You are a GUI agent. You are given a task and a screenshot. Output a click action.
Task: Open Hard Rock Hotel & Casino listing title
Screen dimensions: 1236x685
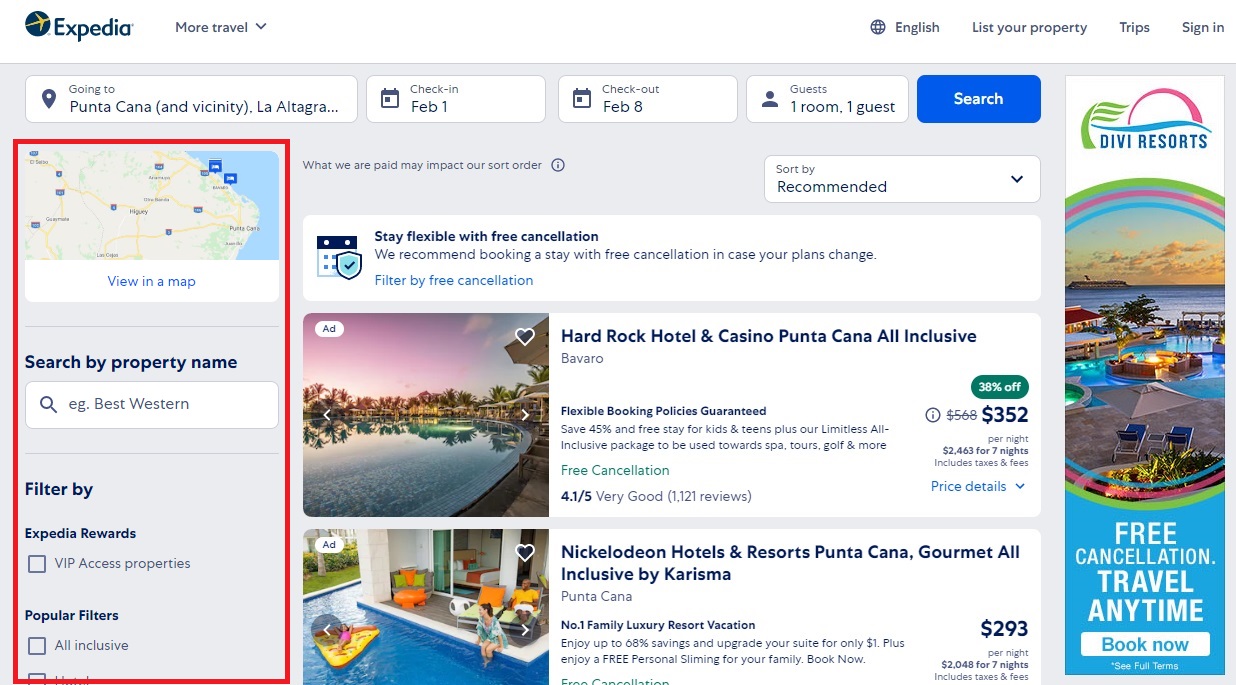(769, 336)
